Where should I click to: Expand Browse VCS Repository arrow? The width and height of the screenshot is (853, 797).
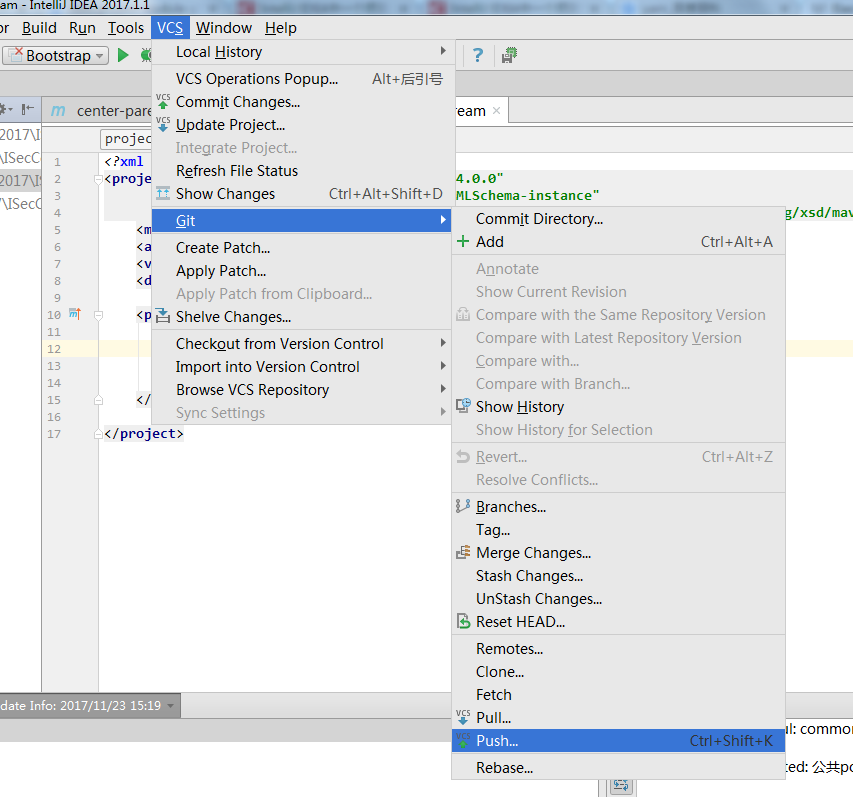[x=443, y=389]
